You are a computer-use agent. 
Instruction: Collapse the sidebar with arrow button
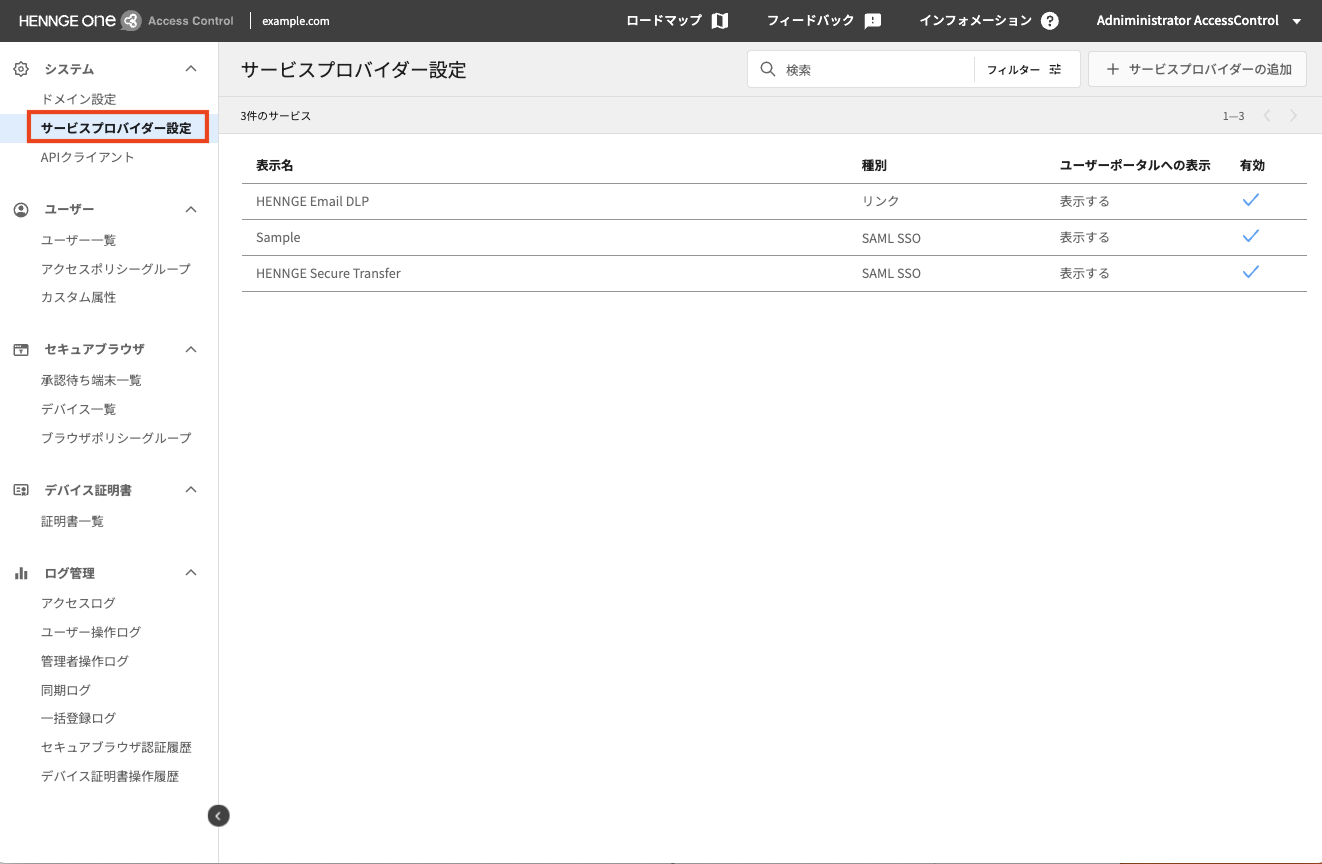218,816
